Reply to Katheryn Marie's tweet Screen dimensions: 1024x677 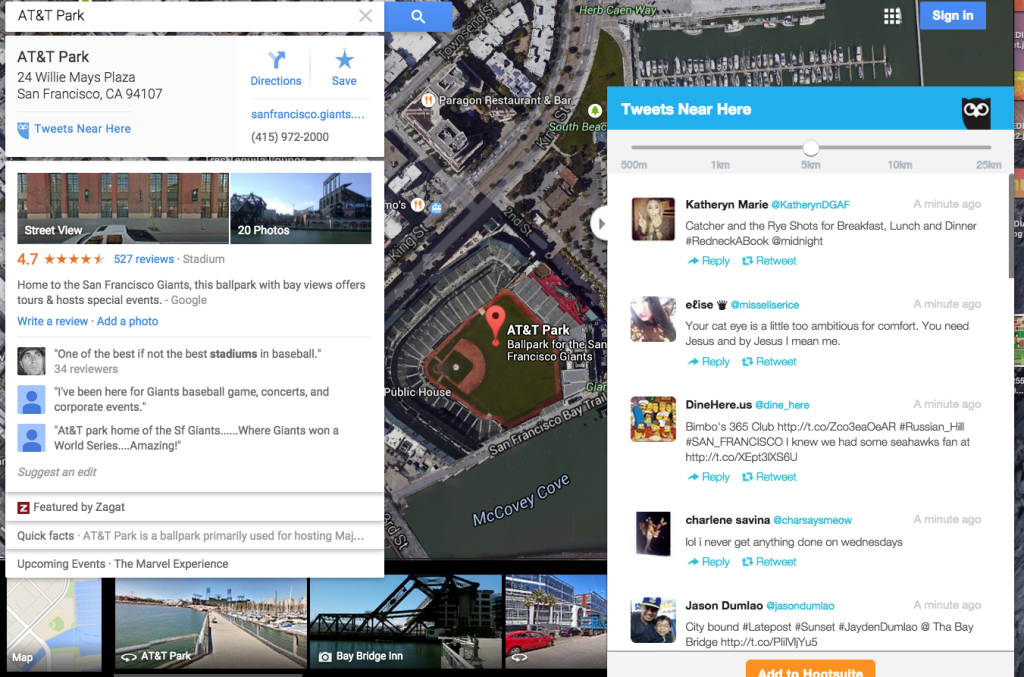click(709, 261)
